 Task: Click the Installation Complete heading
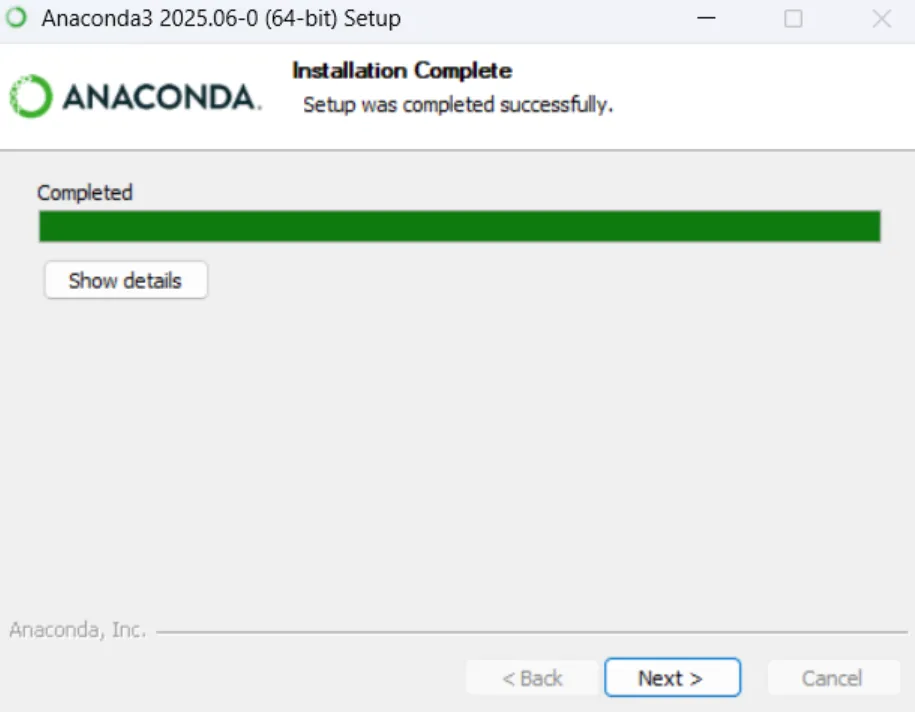click(402, 71)
